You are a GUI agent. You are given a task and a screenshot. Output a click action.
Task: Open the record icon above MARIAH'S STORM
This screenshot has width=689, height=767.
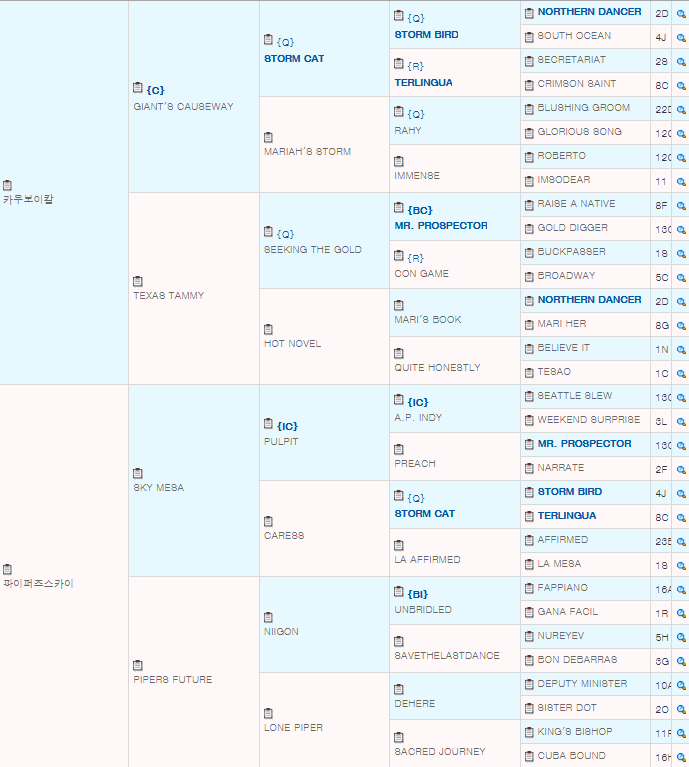[268, 137]
